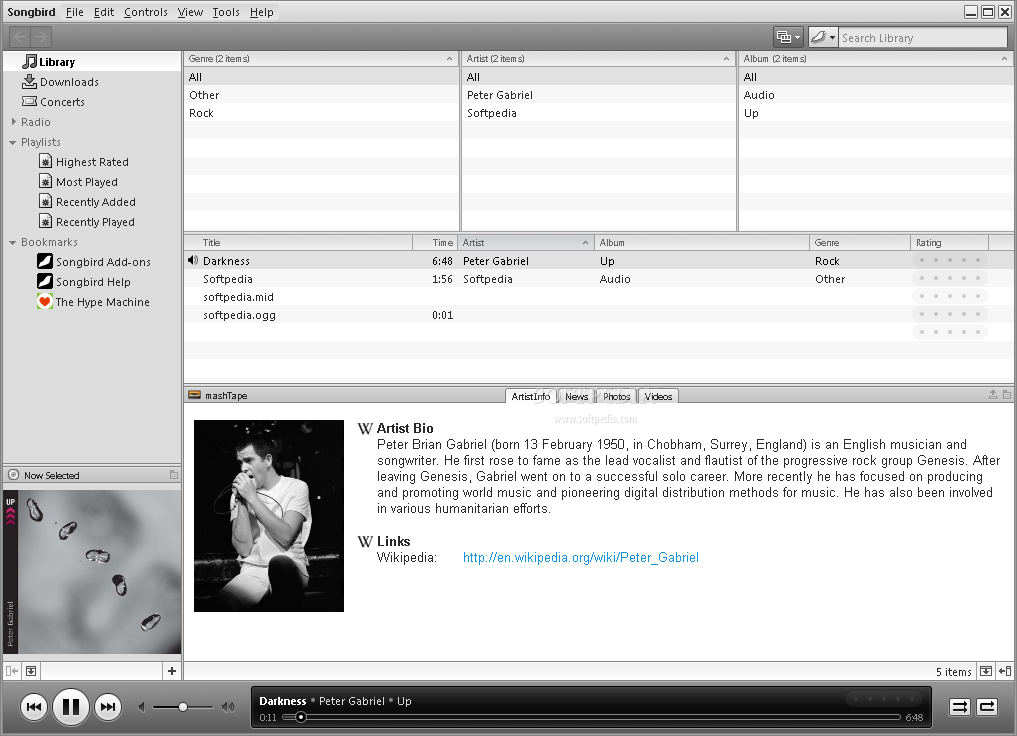The height and width of the screenshot is (736, 1017).
Task: Filter by genre Rock
Action: click(321, 113)
